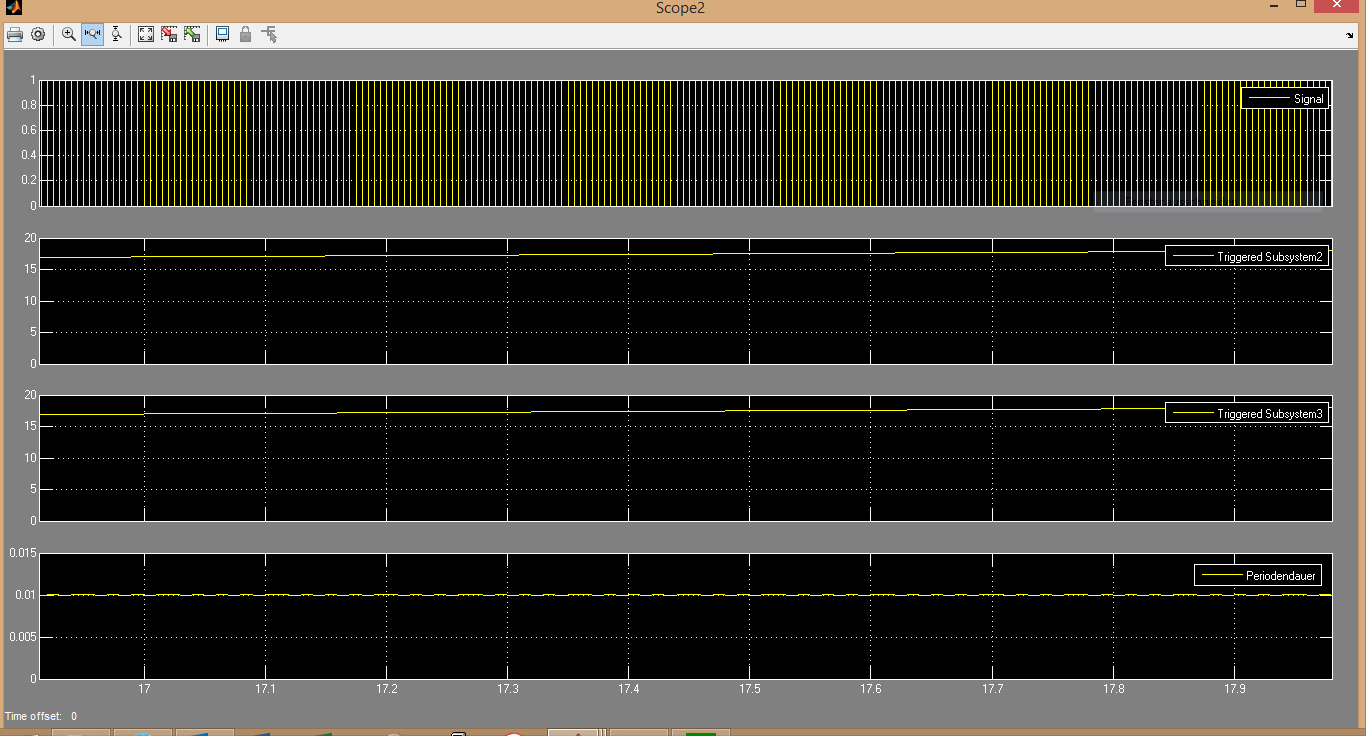The image size is (1366, 736).
Task: Click the Print icon in toolbar
Action: [15, 34]
